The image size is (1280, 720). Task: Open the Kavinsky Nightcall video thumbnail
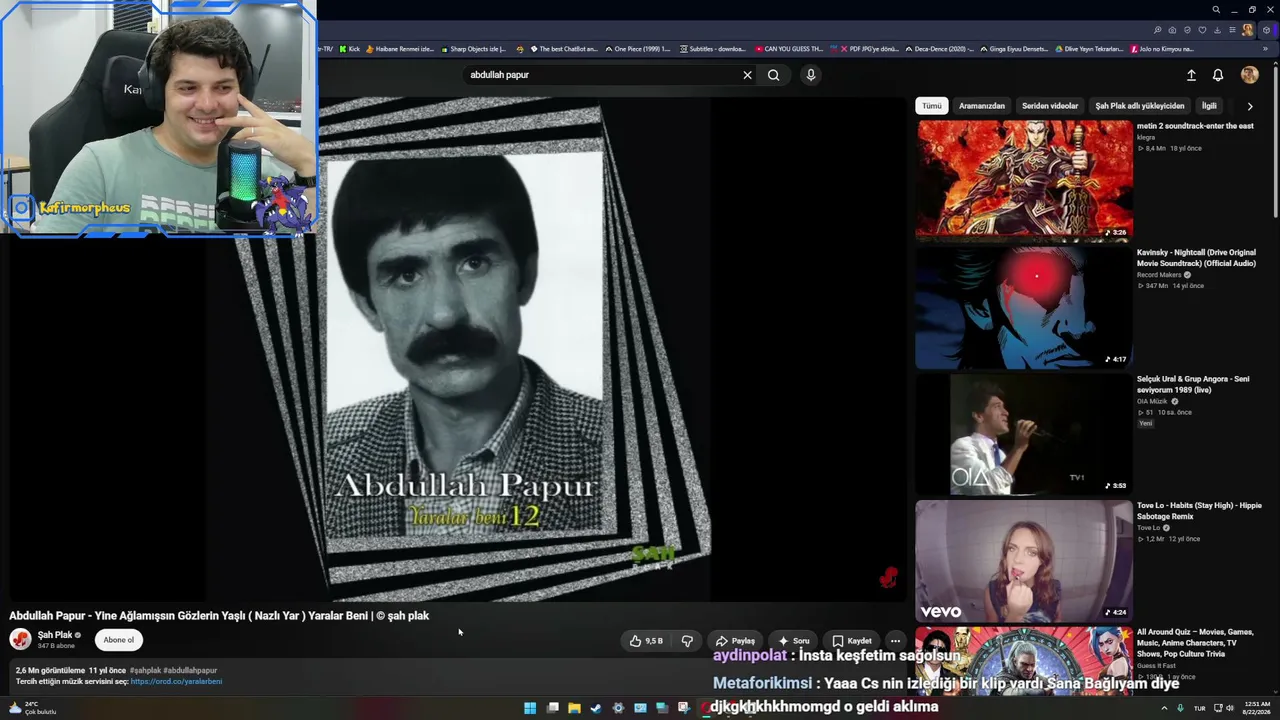(1024, 308)
